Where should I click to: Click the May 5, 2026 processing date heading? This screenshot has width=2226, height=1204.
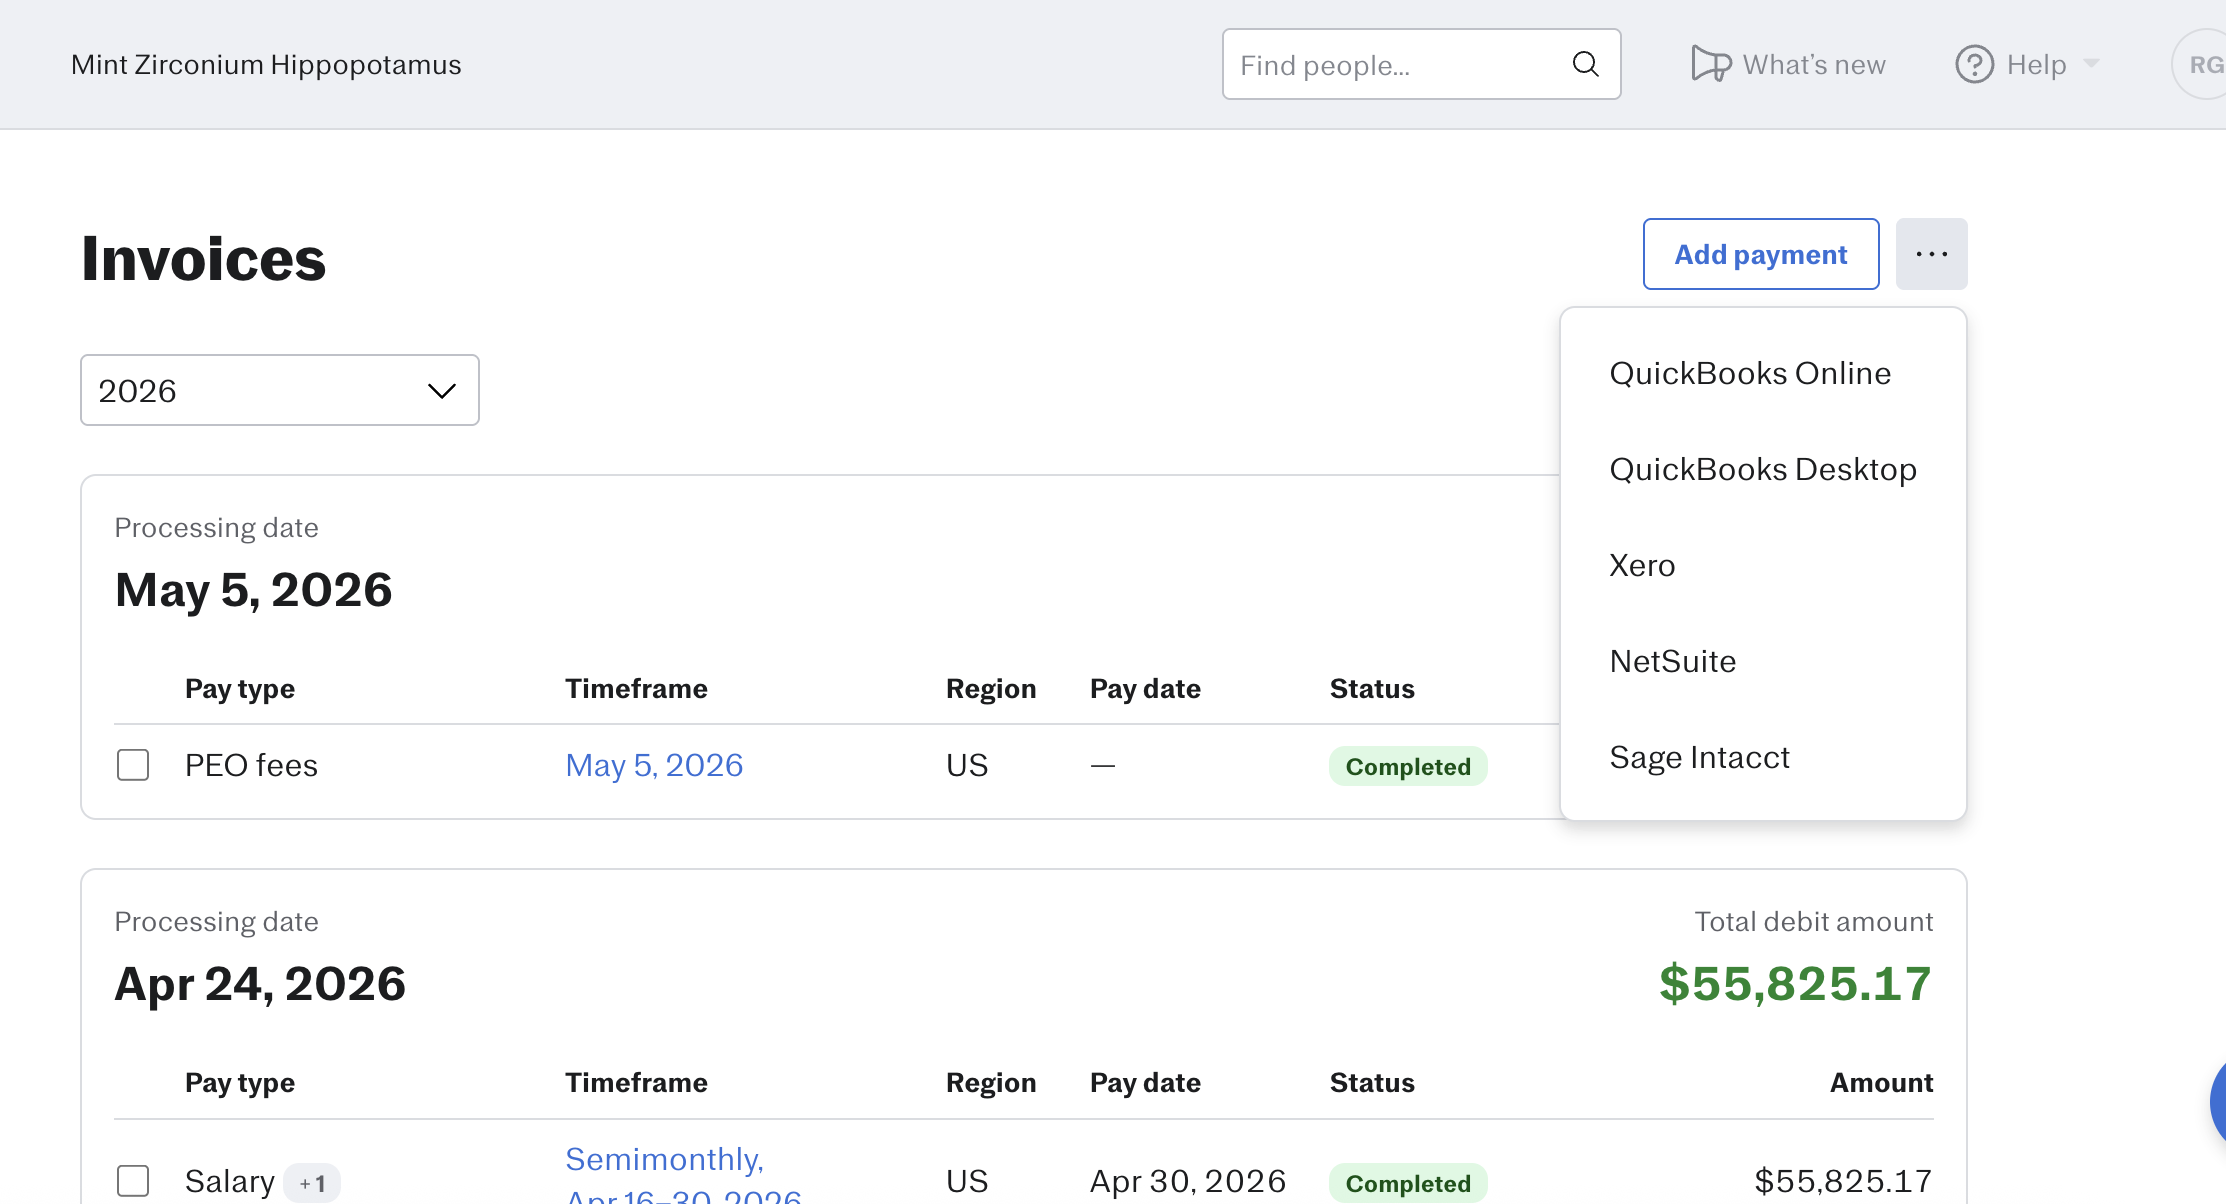point(253,589)
